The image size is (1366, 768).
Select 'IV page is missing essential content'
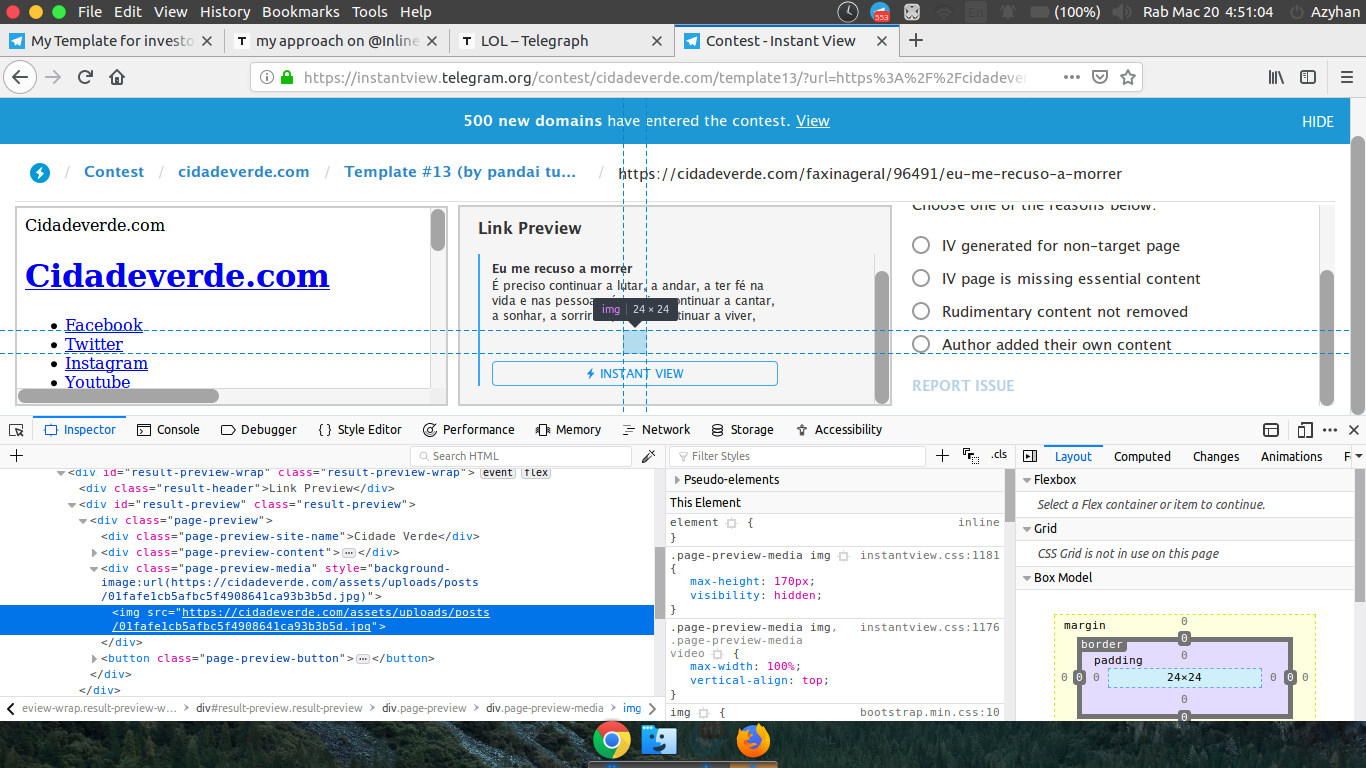coord(921,279)
